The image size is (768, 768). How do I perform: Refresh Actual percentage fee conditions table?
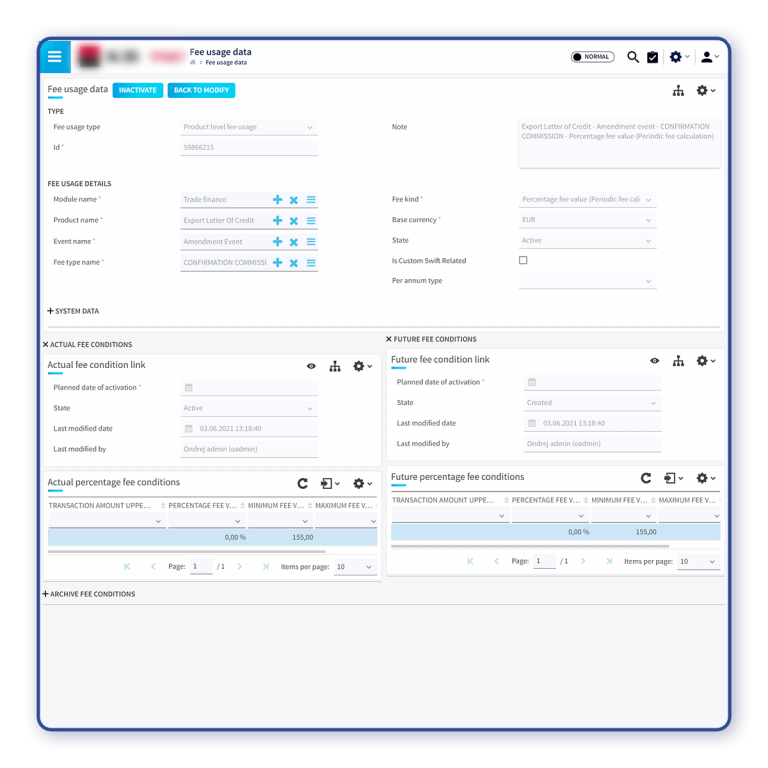(302, 483)
